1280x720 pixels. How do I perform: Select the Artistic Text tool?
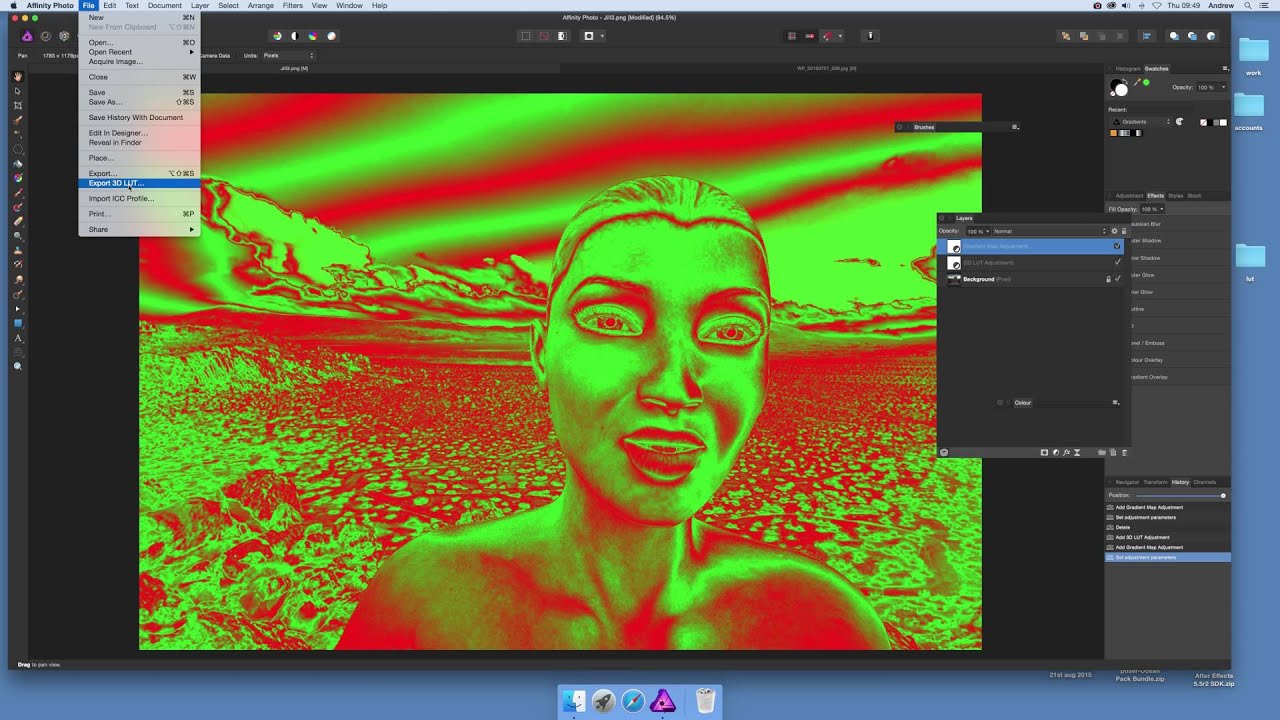tap(18, 338)
